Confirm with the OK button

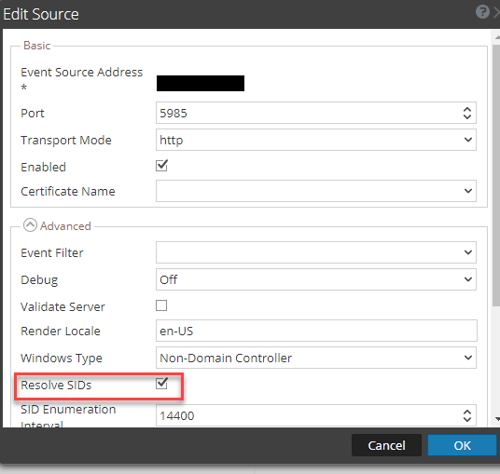pyautogui.click(x=462, y=445)
